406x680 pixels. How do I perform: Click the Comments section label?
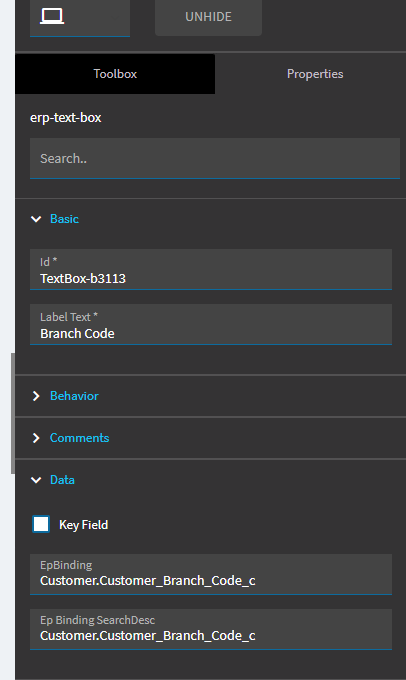79,438
